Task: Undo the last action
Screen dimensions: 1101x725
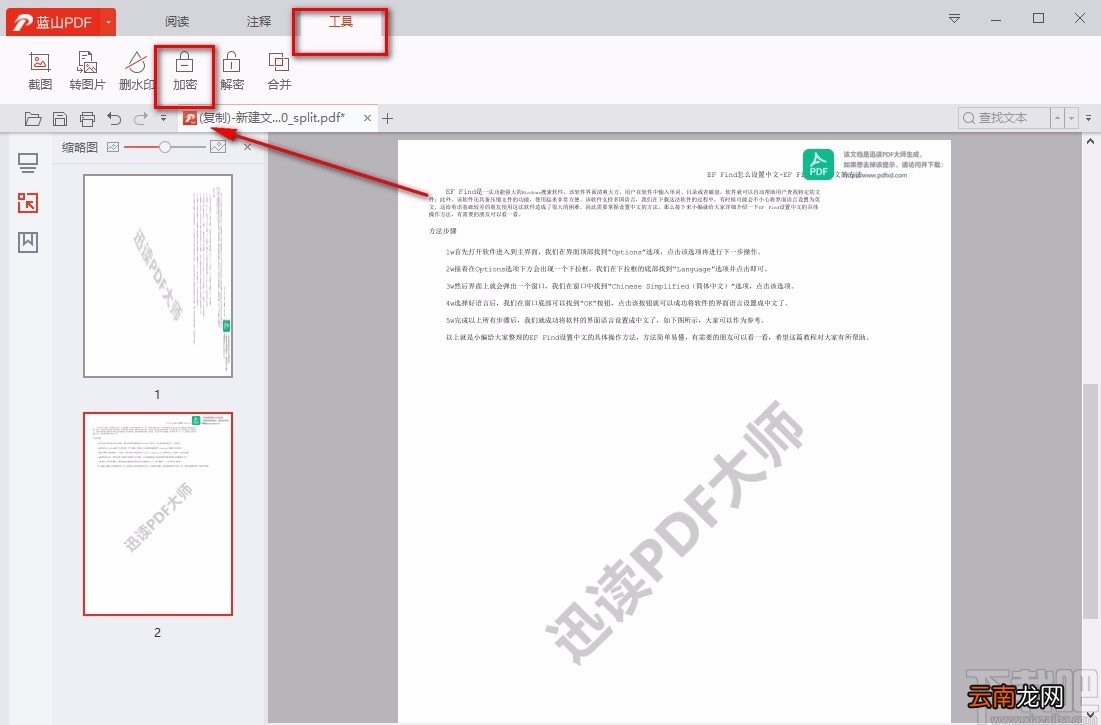Action: click(114, 119)
